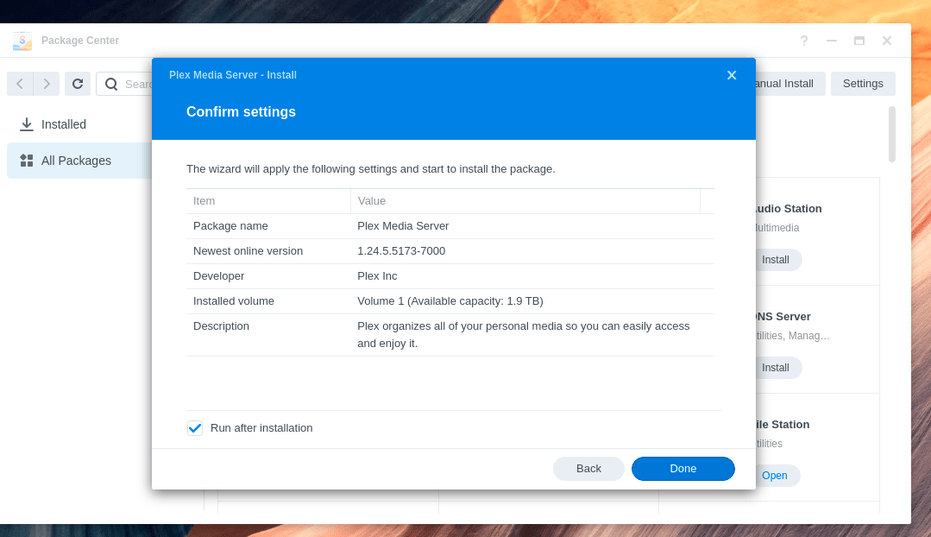The width and height of the screenshot is (931, 537).
Task: Click the Package name row label
Action: [x=230, y=226]
